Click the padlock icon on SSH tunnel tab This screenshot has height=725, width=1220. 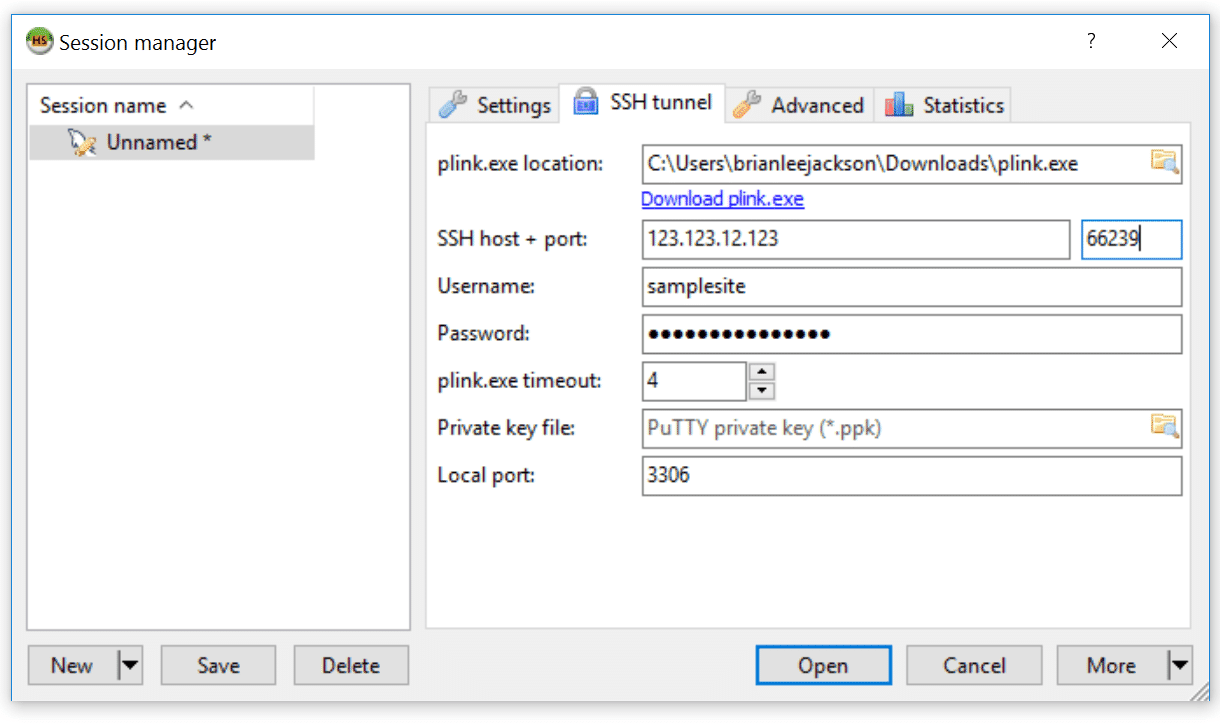click(585, 103)
